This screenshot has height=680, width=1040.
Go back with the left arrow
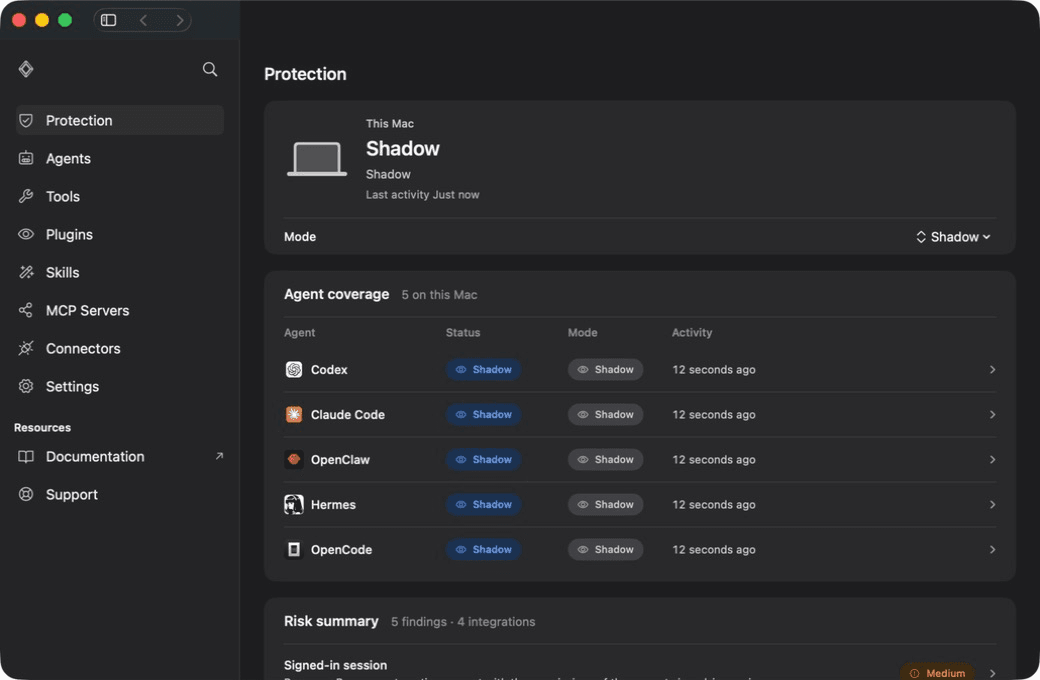click(143, 20)
